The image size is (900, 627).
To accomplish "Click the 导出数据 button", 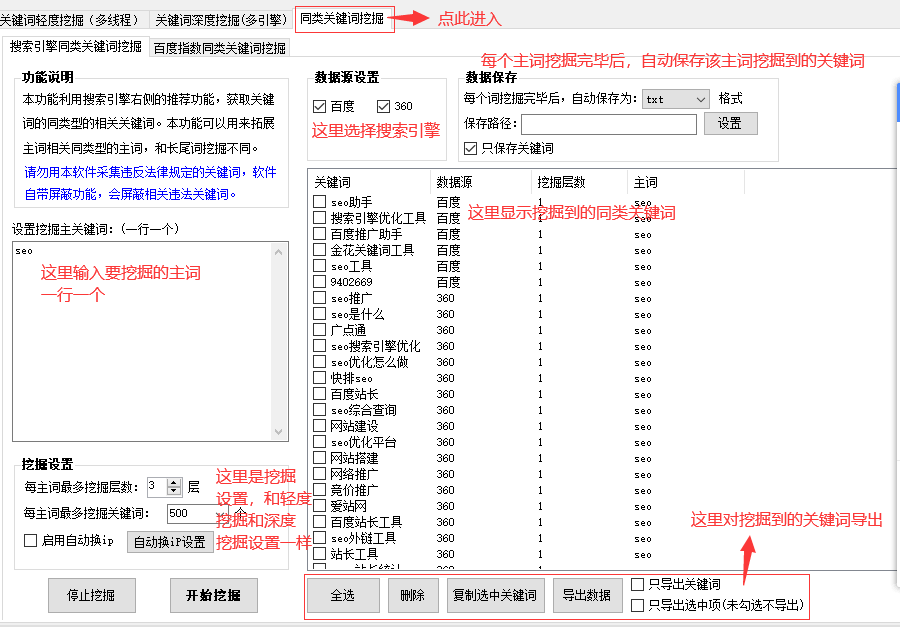I will [587, 595].
